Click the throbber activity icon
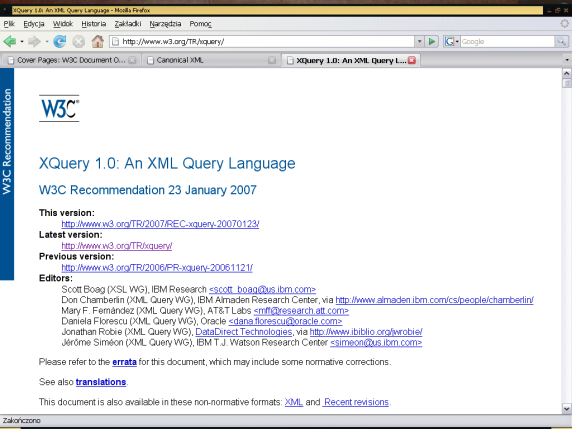Screen dimensions: 572x429 coord(565,24)
